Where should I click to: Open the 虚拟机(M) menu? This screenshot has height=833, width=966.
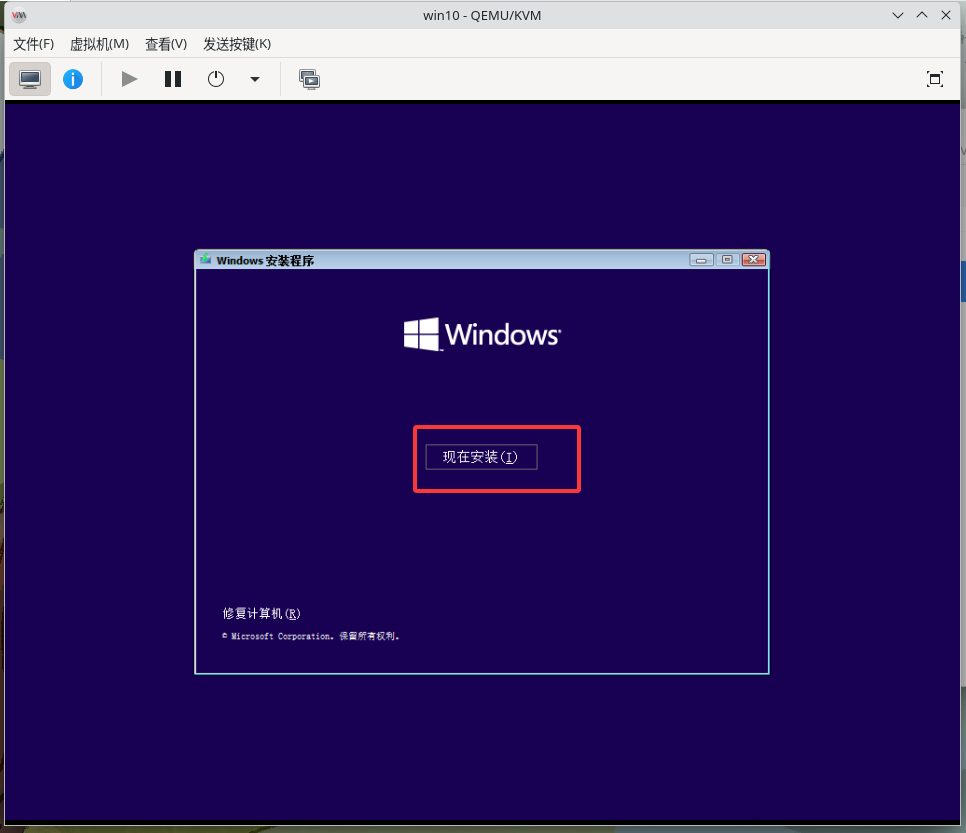pyautogui.click(x=99, y=44)
